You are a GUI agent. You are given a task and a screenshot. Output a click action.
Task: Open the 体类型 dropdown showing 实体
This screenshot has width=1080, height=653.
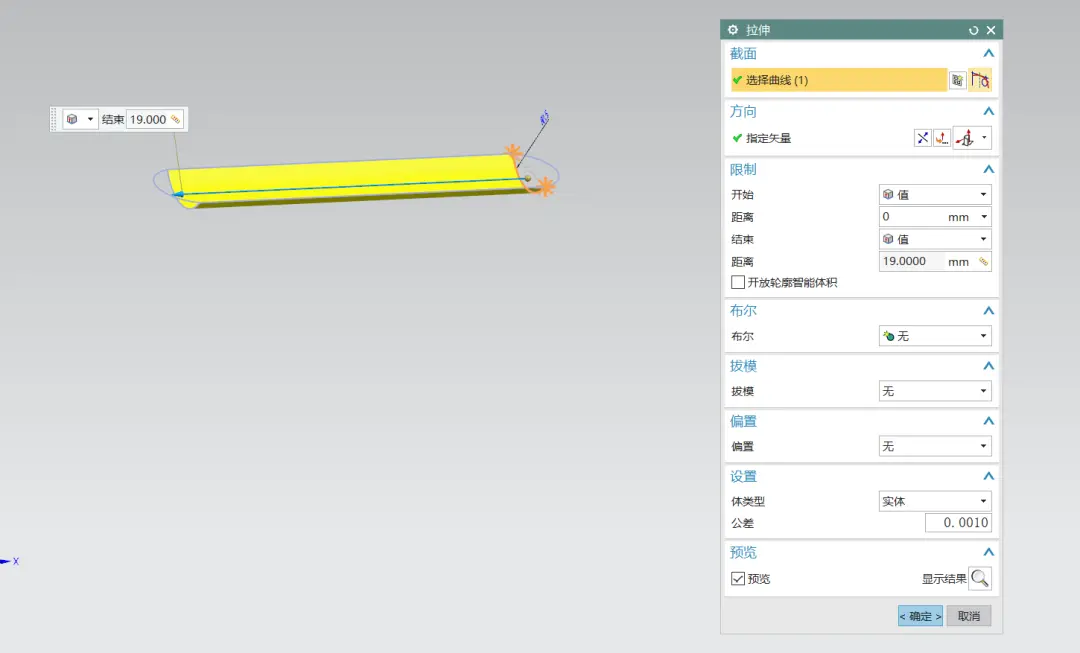pyautogui.click(x=935, y=501)
